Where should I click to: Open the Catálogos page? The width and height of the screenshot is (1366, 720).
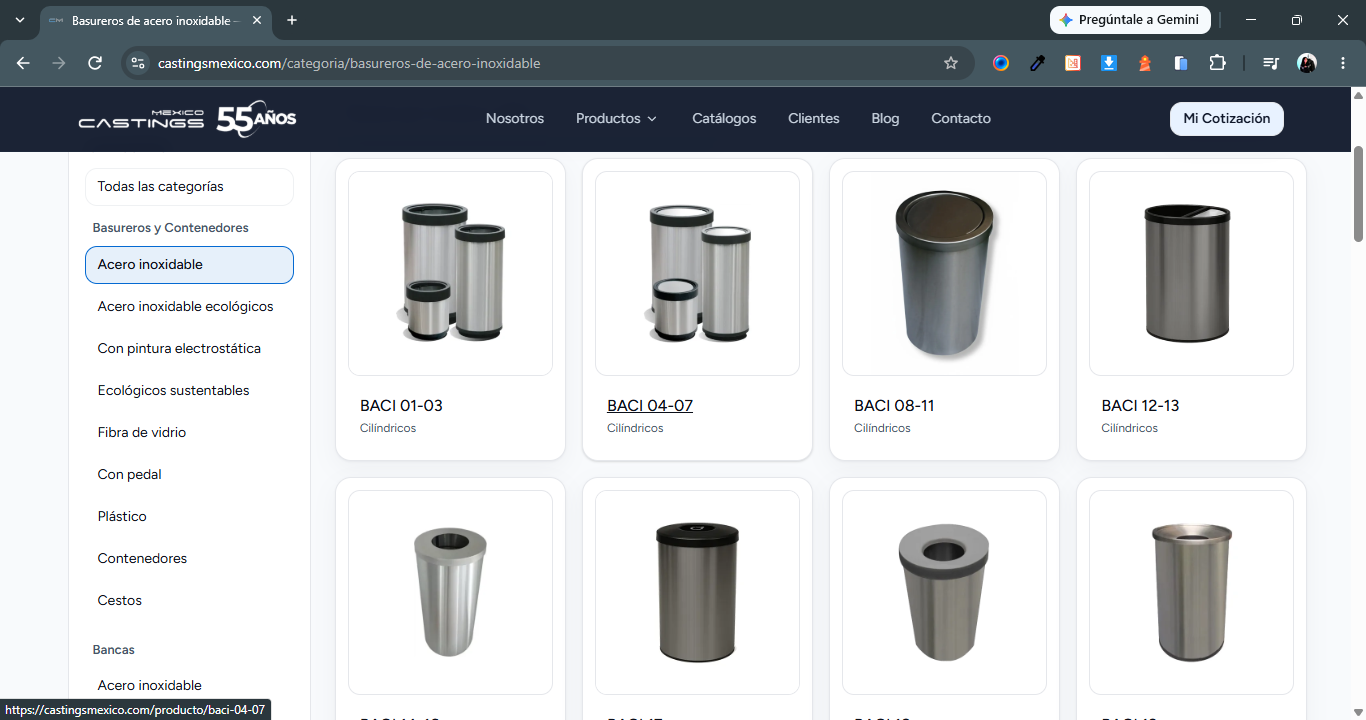coord(724,118)
